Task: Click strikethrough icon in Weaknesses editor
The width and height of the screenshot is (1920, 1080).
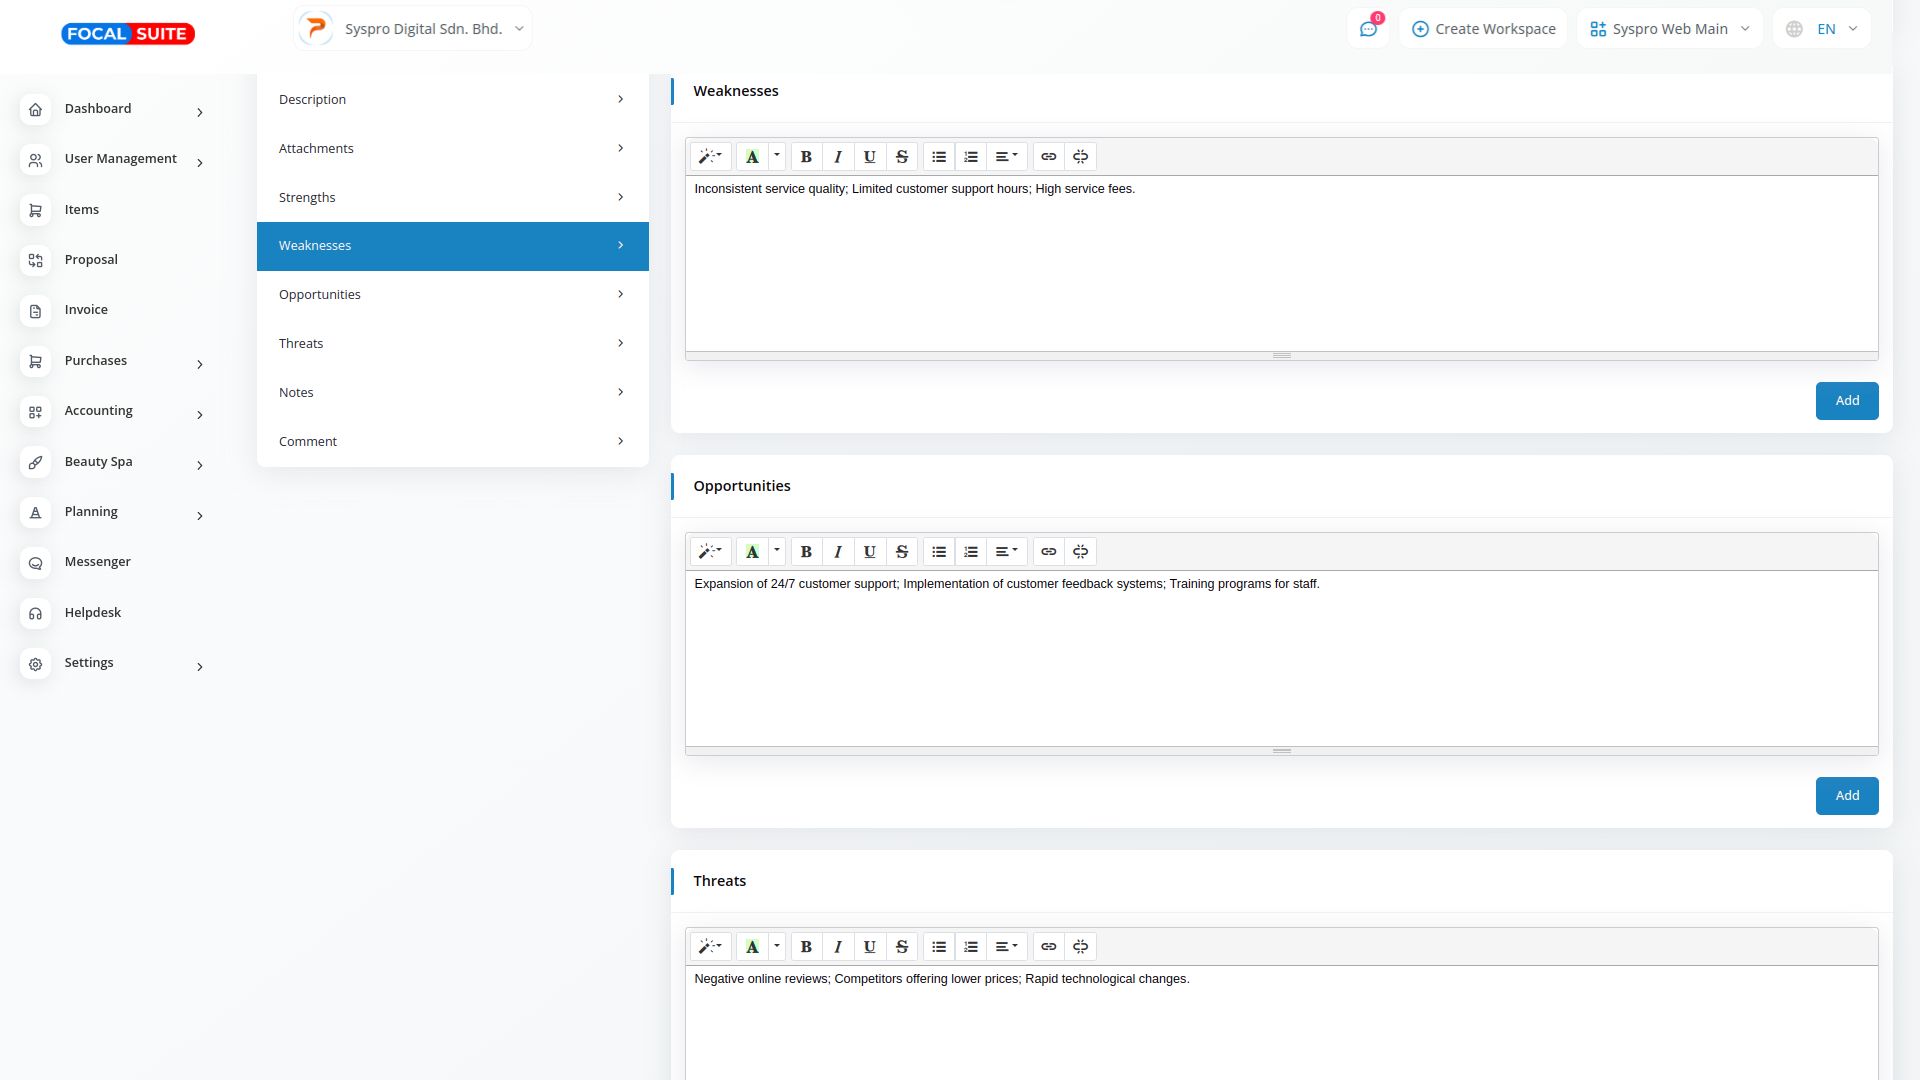Action: (x=902, y=157)
